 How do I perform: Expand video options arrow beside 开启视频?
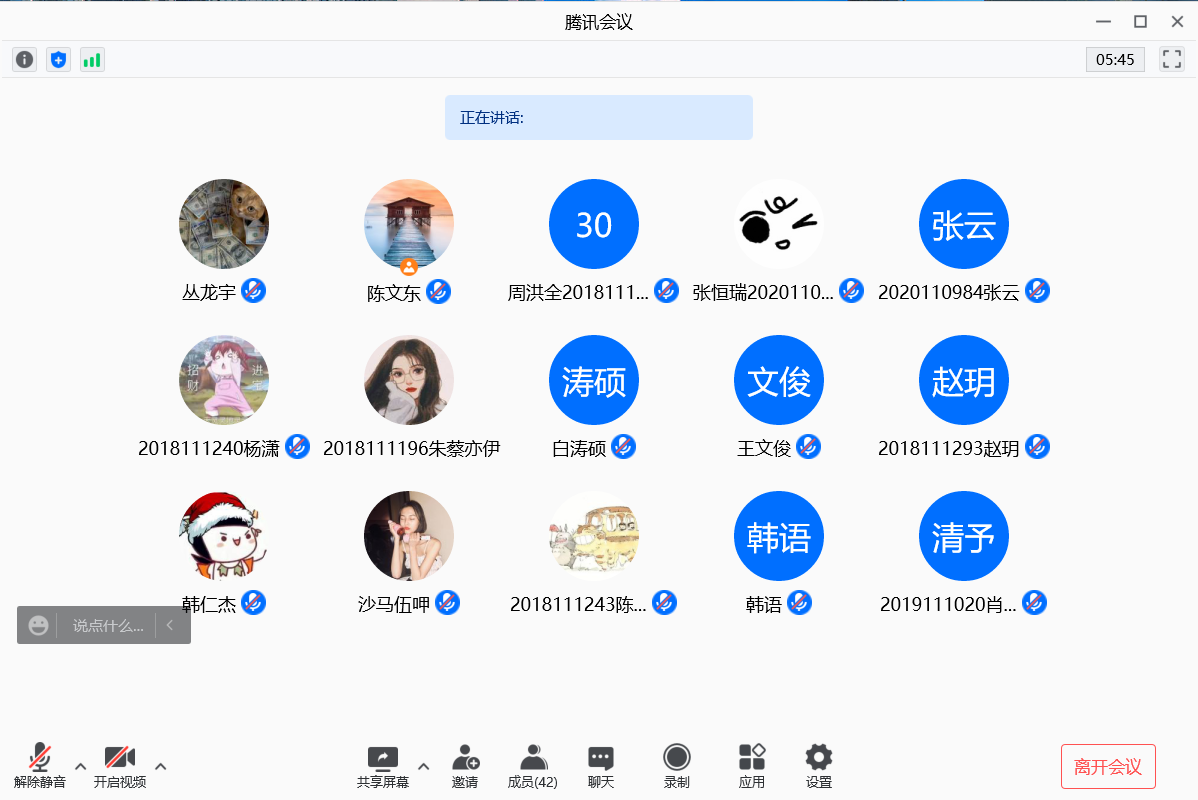pos(161,767)
